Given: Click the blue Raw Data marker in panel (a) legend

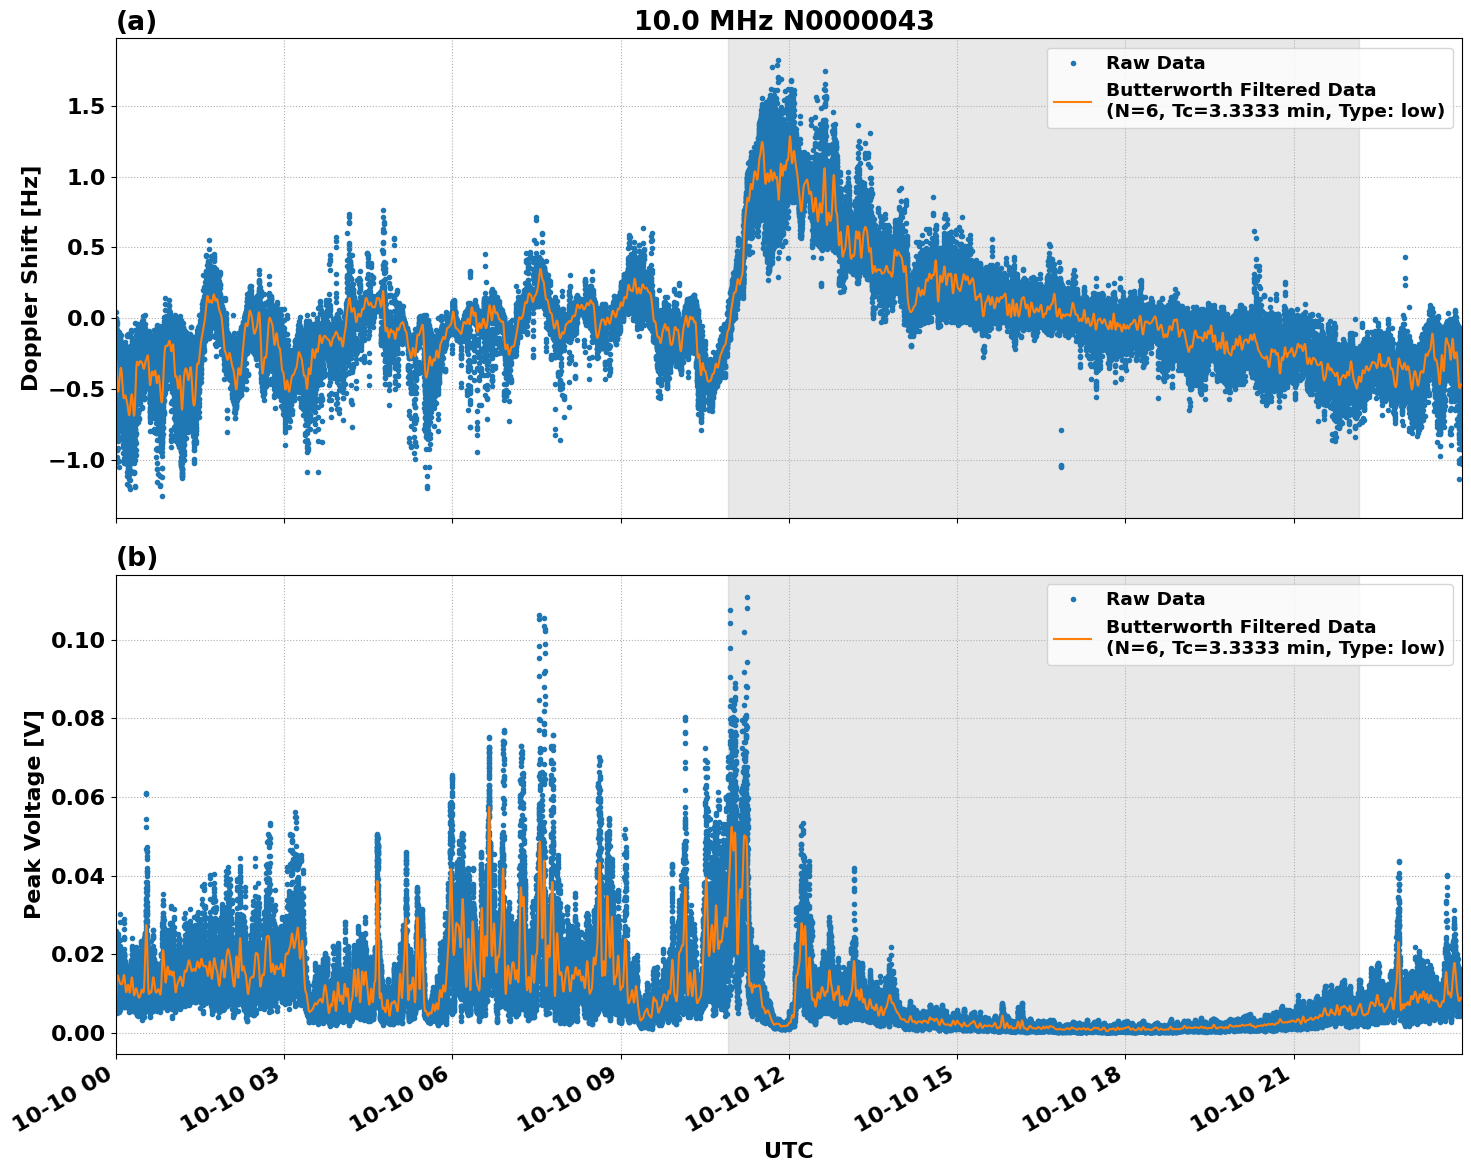Looking at the screenshot, I should pyautogui.click(x=1073, y=63).
